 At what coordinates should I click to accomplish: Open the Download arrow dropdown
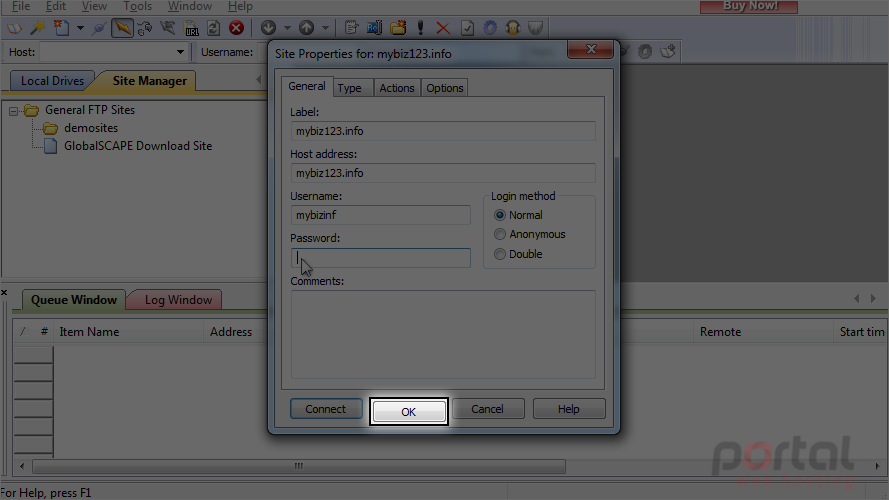coord(287,27)
